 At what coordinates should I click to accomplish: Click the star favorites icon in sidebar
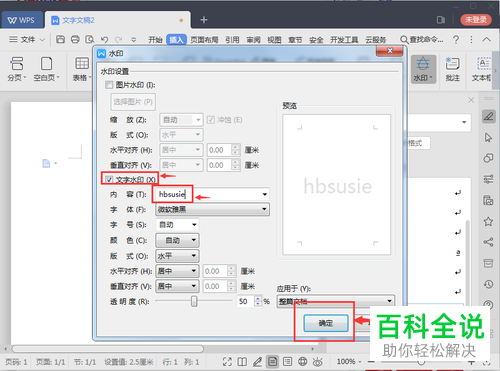488,221
